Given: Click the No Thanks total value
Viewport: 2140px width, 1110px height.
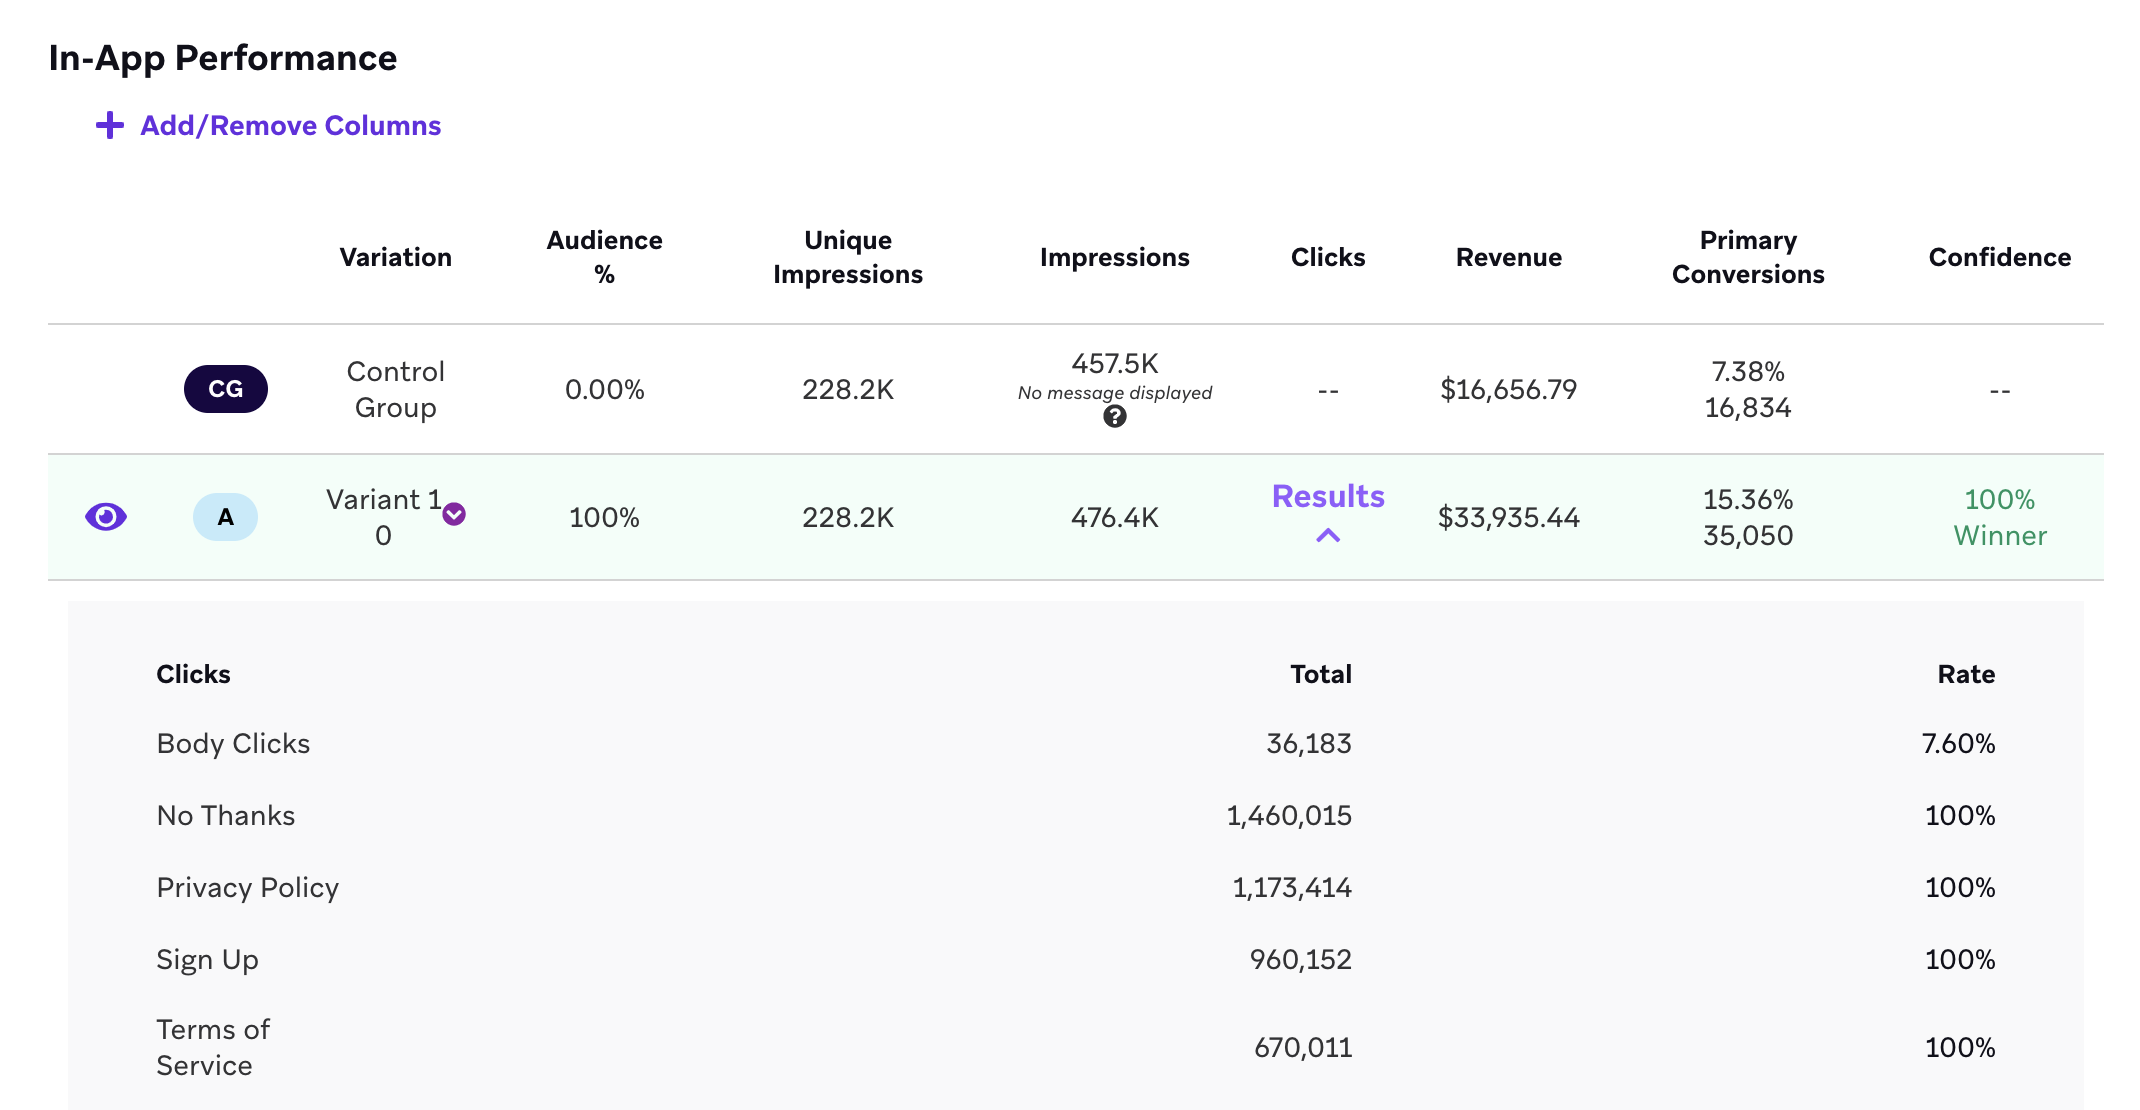Looking at the screenshot, I should point(1289,815).
